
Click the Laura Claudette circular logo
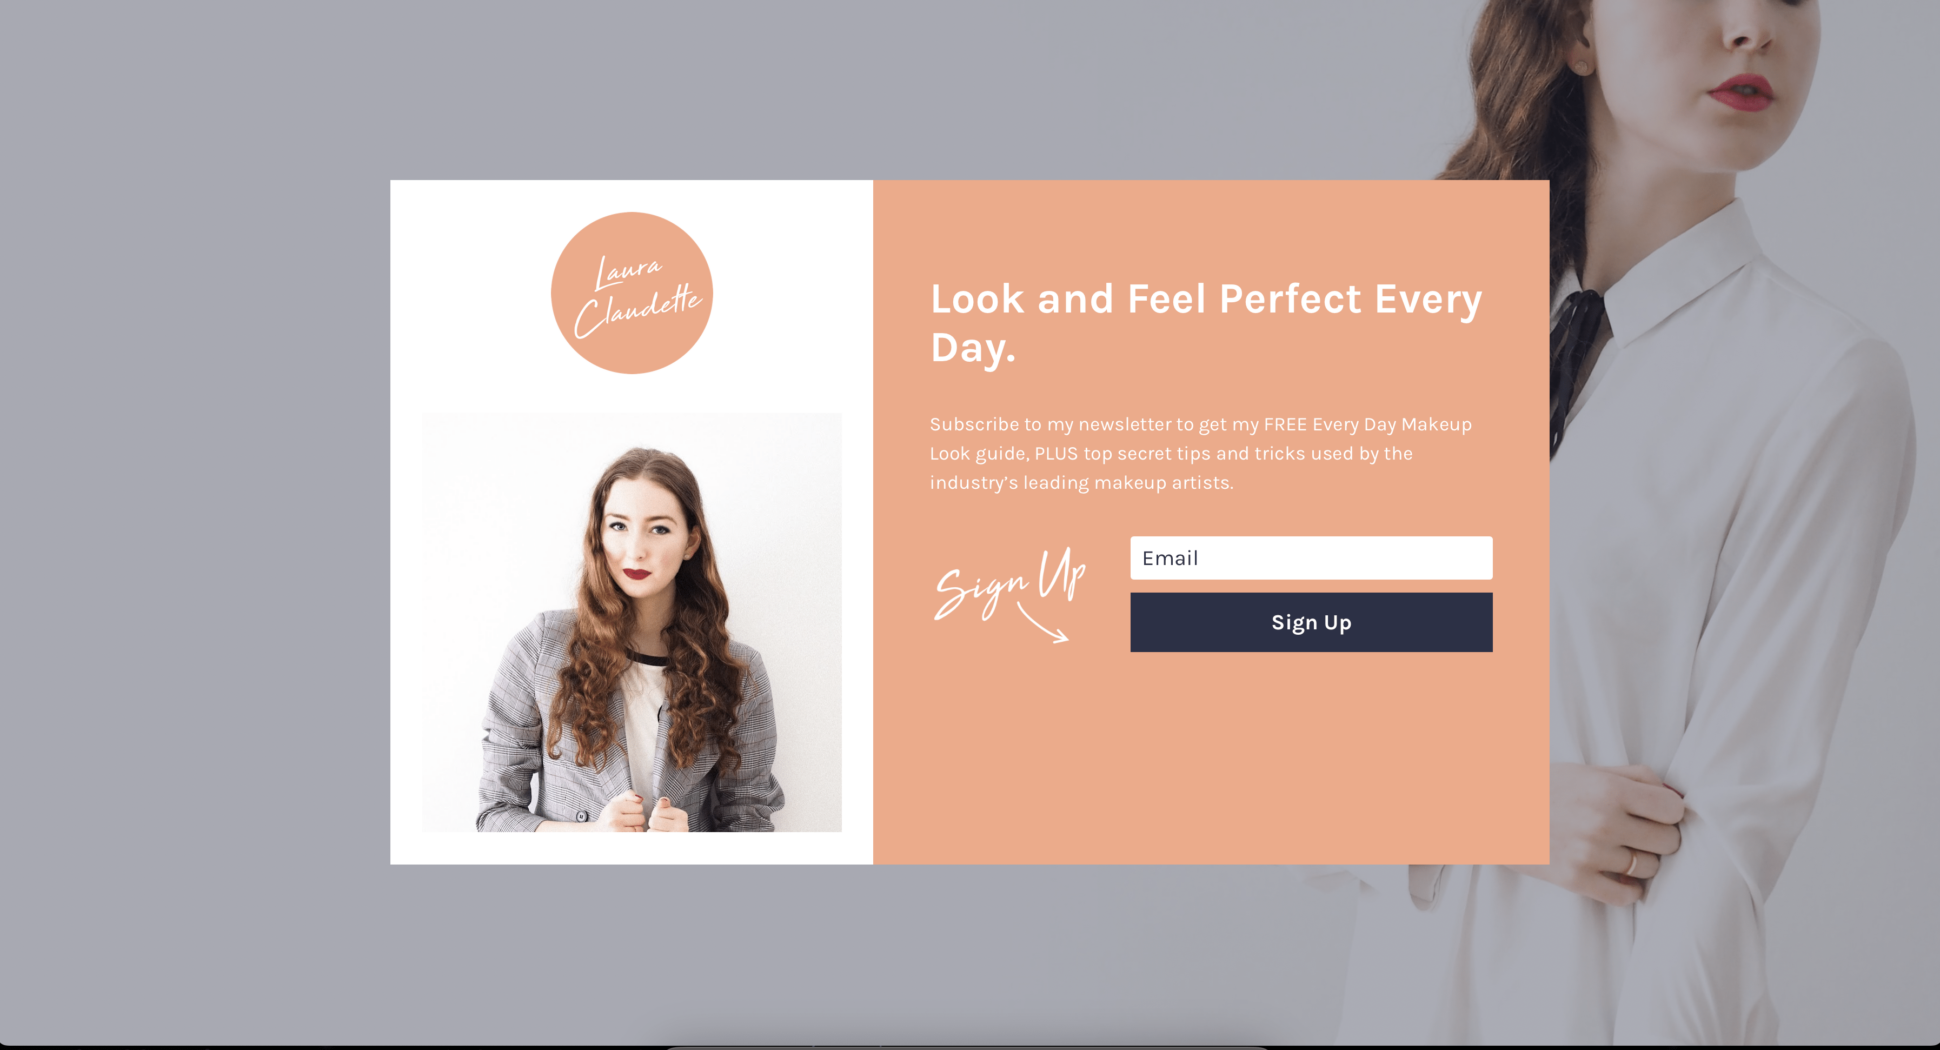(631, 293)
